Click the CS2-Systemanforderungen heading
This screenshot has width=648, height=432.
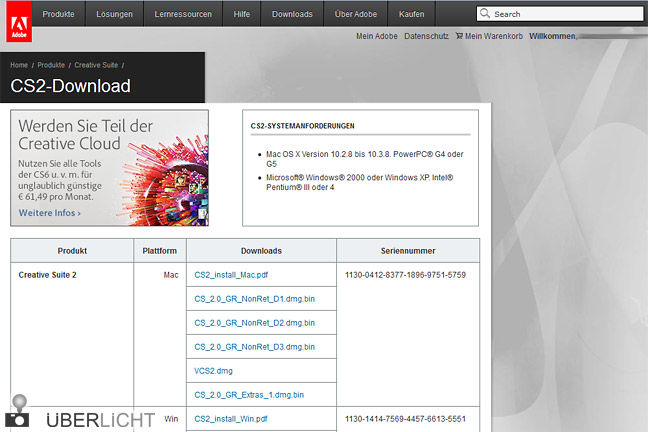pos(303,126)
